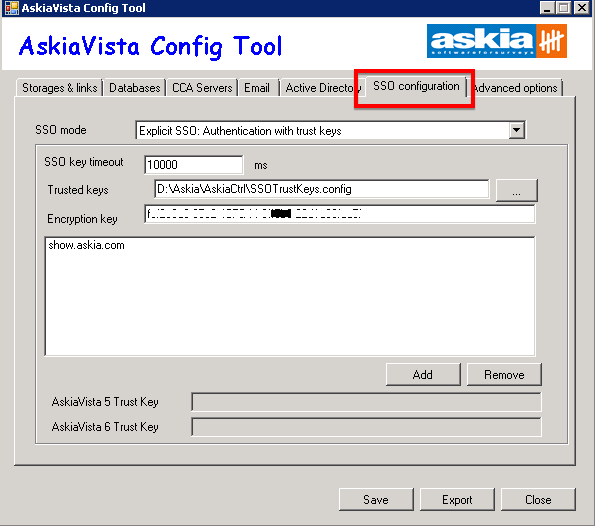The height and width of the screenshot is (526, 595).
Task: Show the Advanced options tab
Action: [516, 88]
